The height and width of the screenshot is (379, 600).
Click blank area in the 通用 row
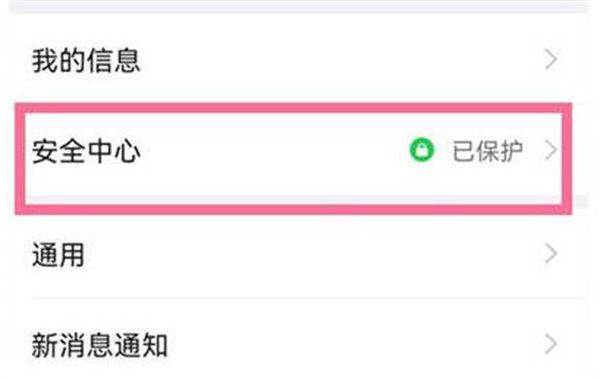tap(306, 255)
